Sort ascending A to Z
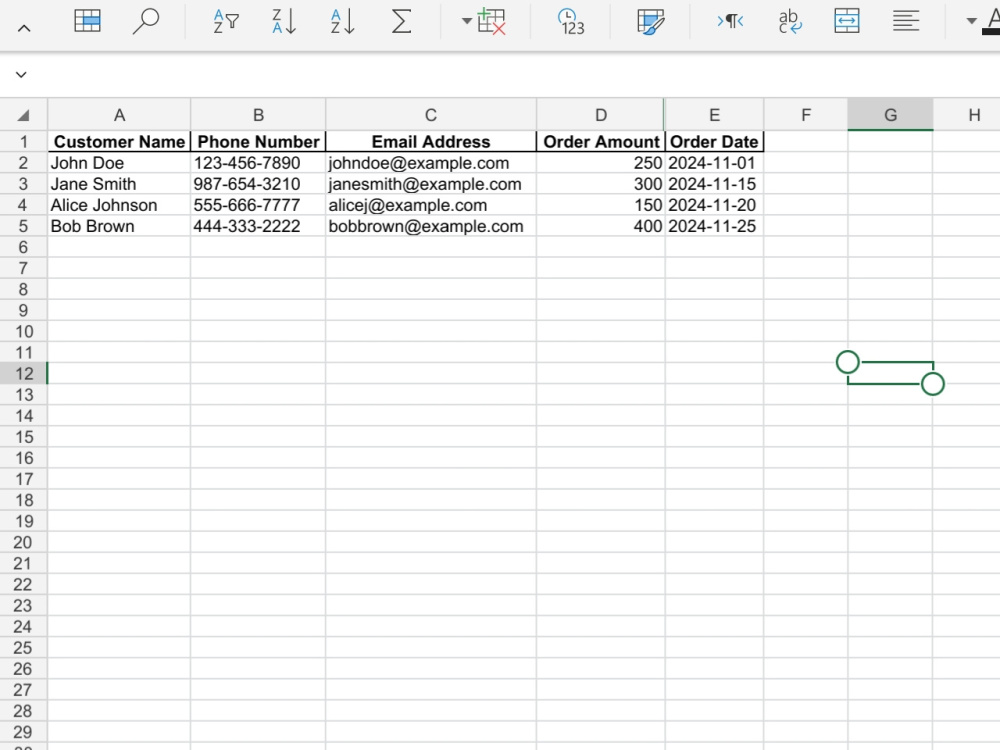This screenshot has width=1000, height=750. pyautogui.click(x=342, y=22)
